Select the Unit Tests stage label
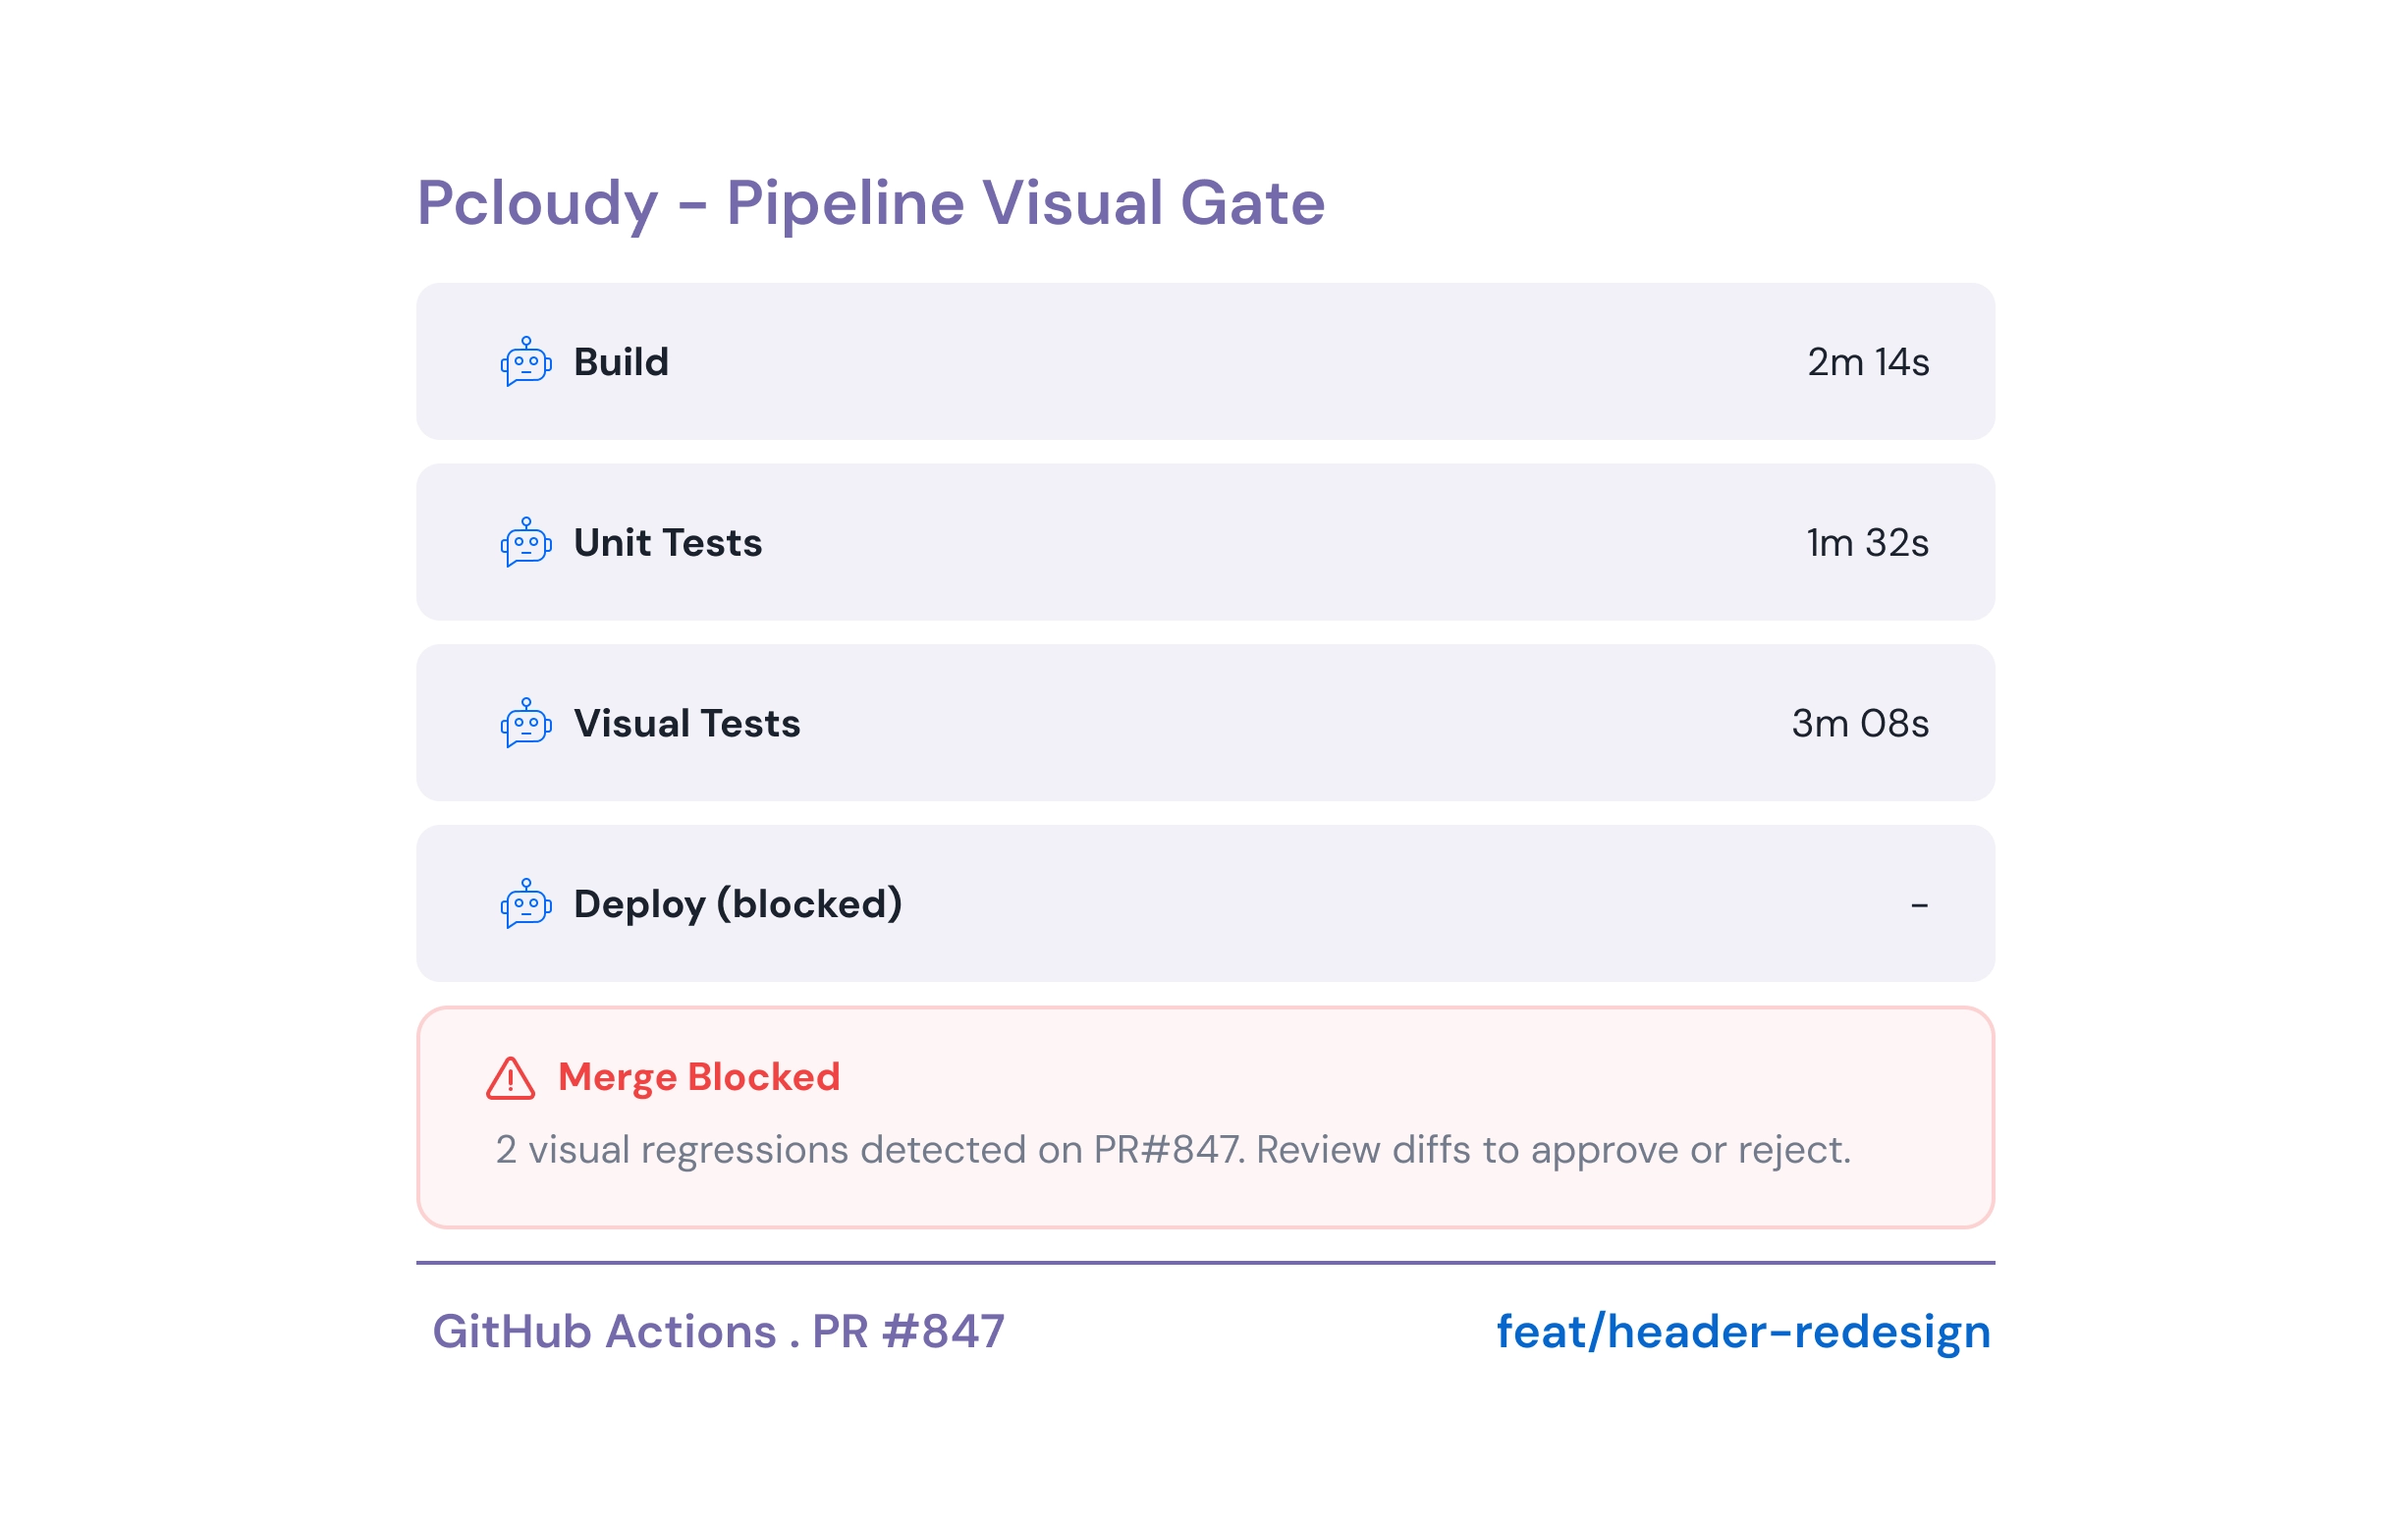The height and width of the screenshot is (1524, 2408). [x=667, y=543]
